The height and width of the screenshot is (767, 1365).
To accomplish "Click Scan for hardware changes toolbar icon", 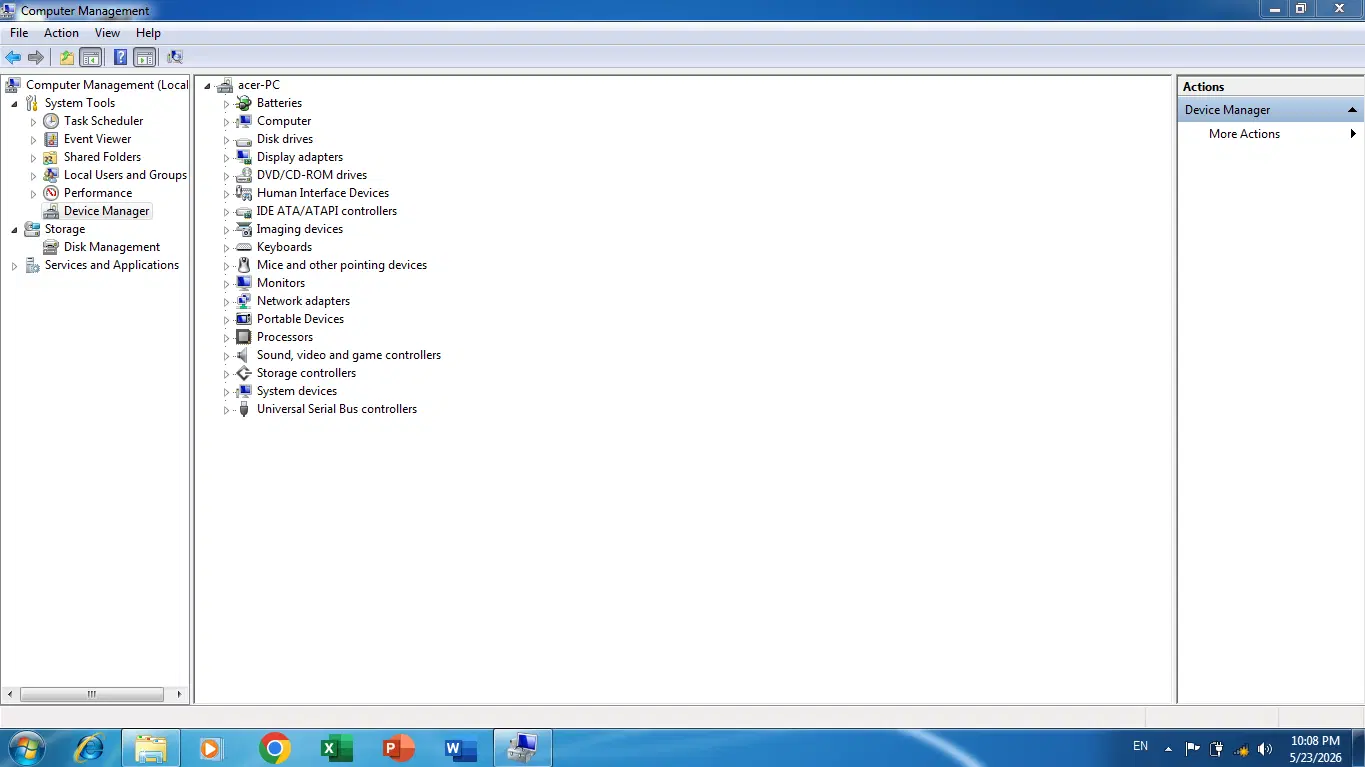I will tap(175, 57).
